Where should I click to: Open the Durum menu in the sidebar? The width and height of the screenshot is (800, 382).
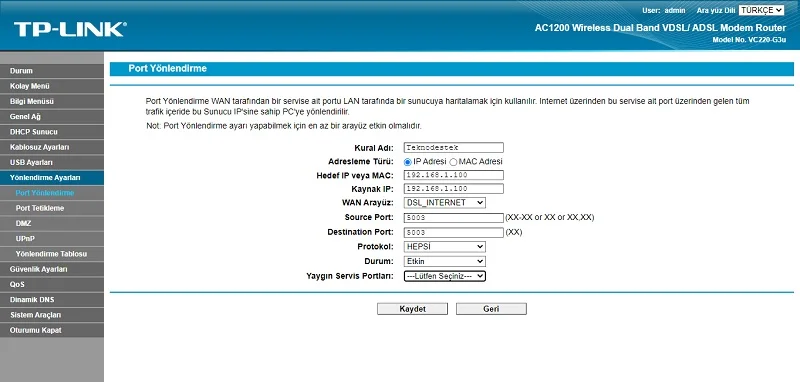coord(52,71)
